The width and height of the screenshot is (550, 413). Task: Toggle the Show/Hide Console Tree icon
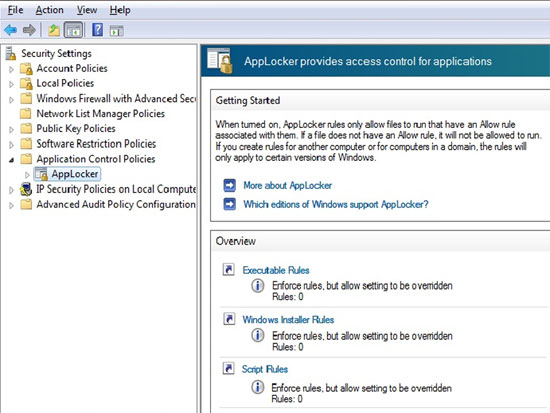[x=73, y=30]
